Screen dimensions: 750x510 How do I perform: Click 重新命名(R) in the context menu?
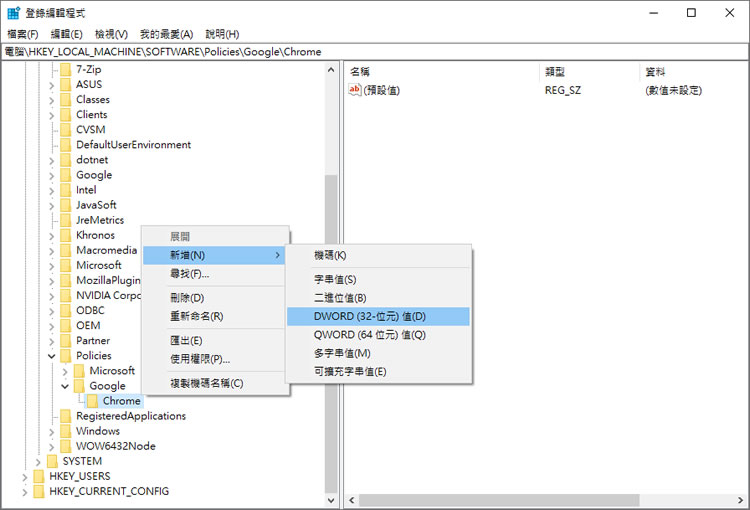214,317
